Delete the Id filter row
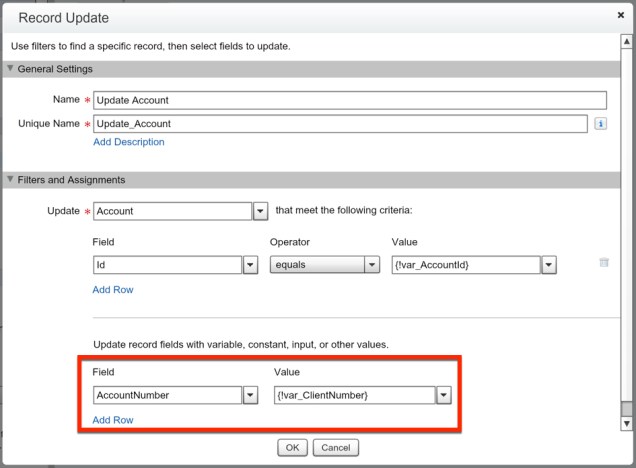 603,263
